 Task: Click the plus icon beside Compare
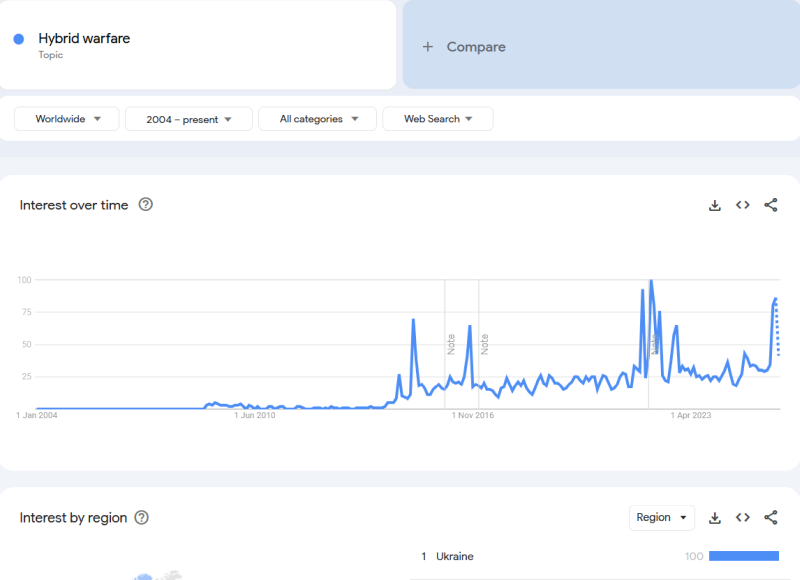pyautogui.click(x=428, y=47)
